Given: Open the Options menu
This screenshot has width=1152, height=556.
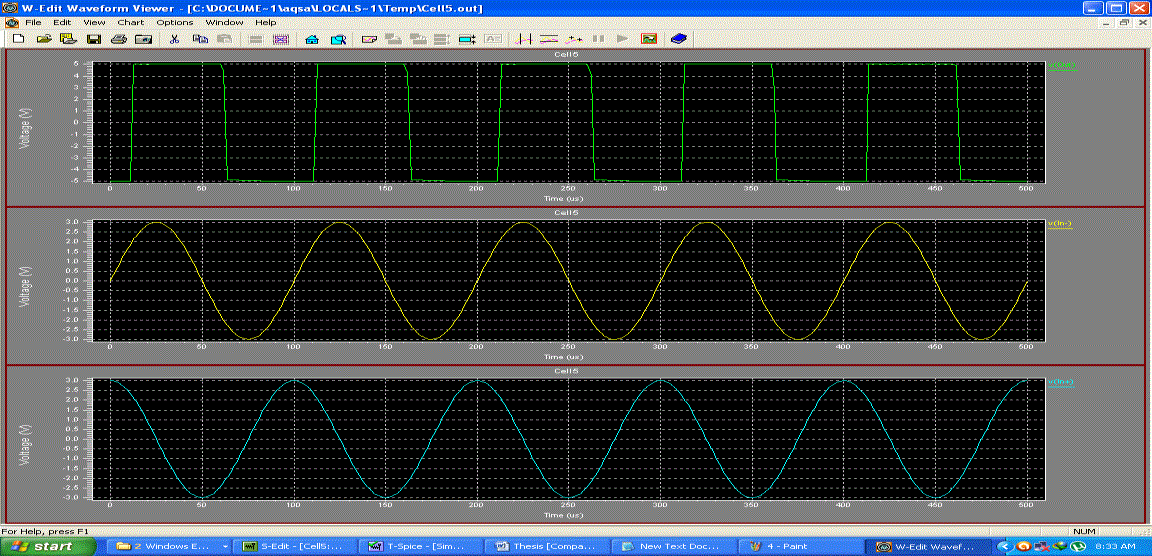Looking at the screenshot, I should tap(174, 22).
